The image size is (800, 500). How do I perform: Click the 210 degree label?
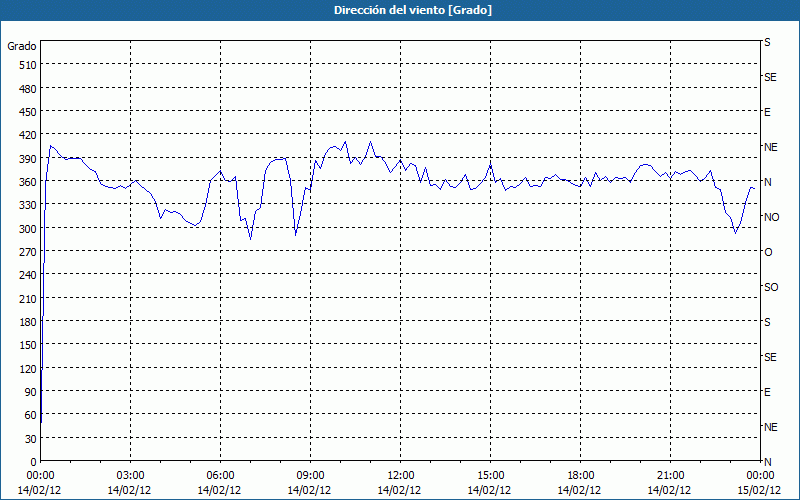click(28, 299)
